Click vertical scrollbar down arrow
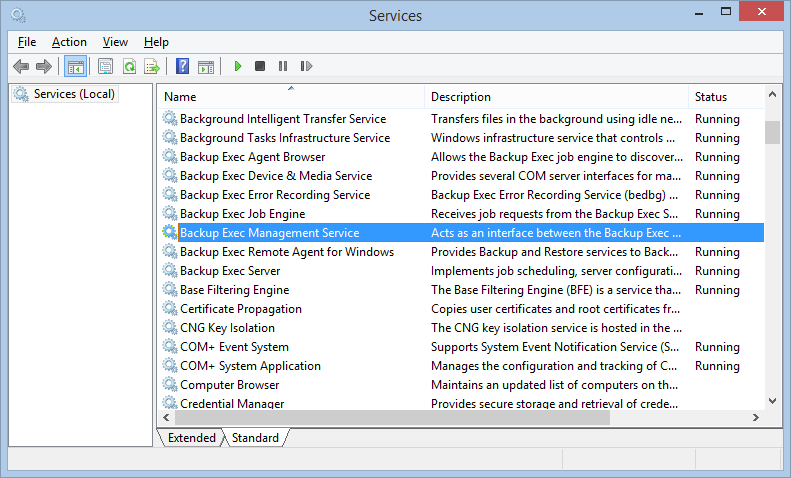 [772, 401]
